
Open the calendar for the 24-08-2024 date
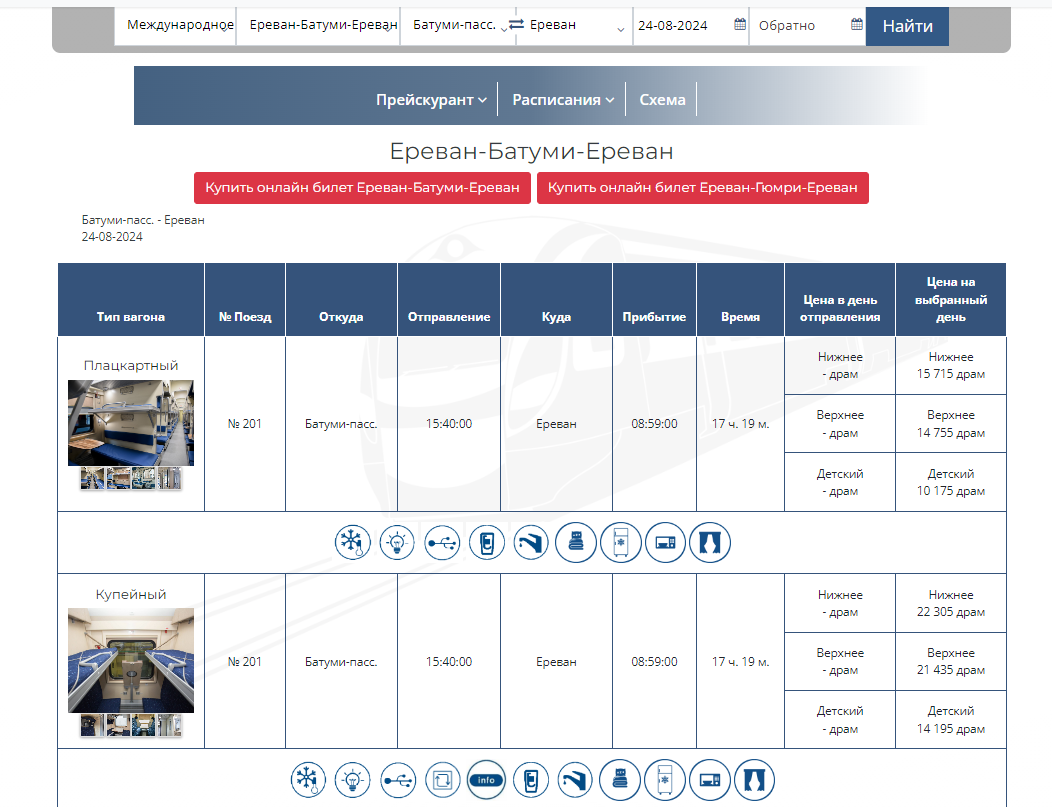coord(739,25)
